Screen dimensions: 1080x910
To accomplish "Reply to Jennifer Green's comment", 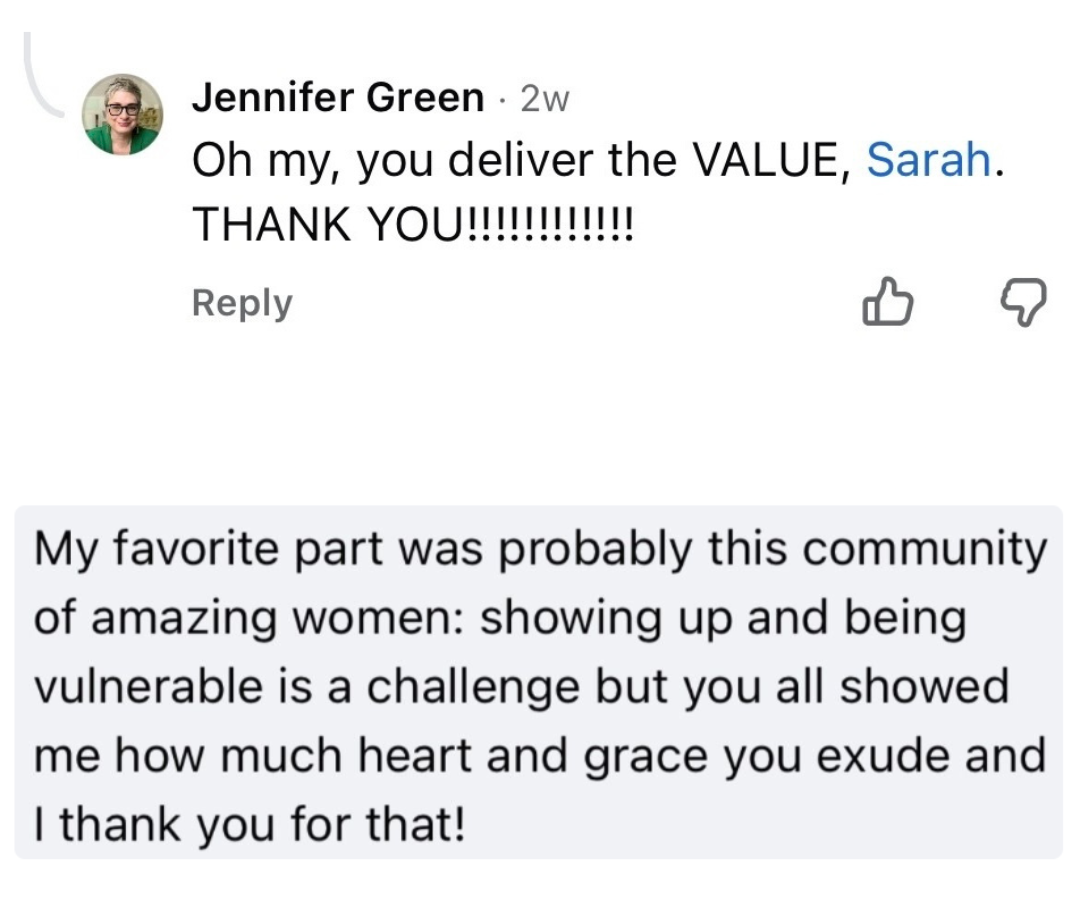I will 242,303.
